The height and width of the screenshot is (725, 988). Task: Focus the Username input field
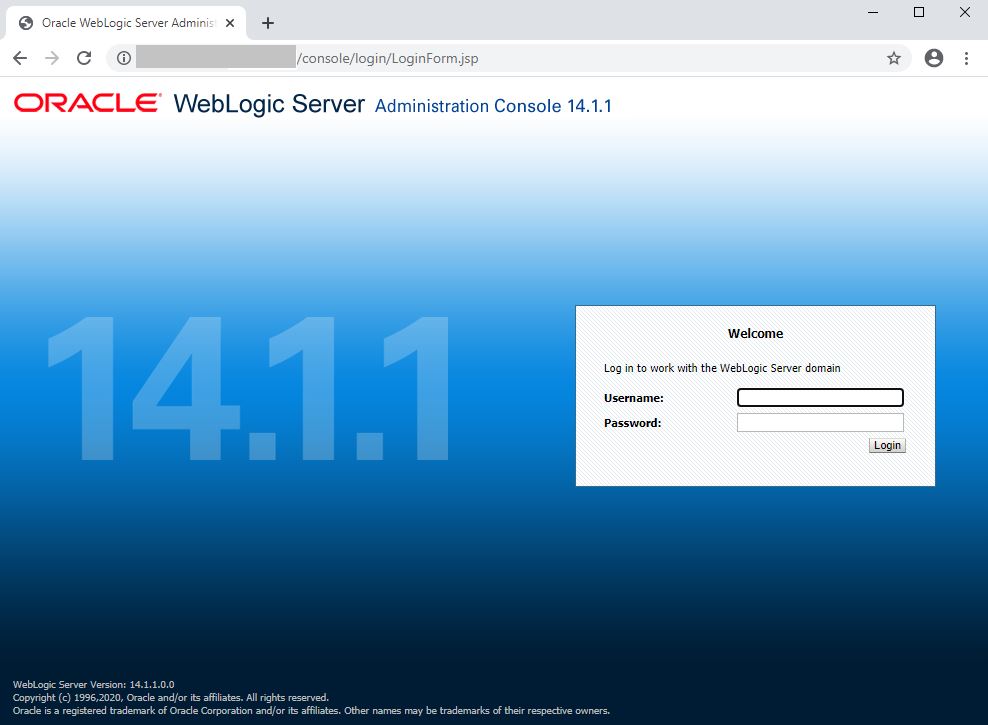coord(820,397)
